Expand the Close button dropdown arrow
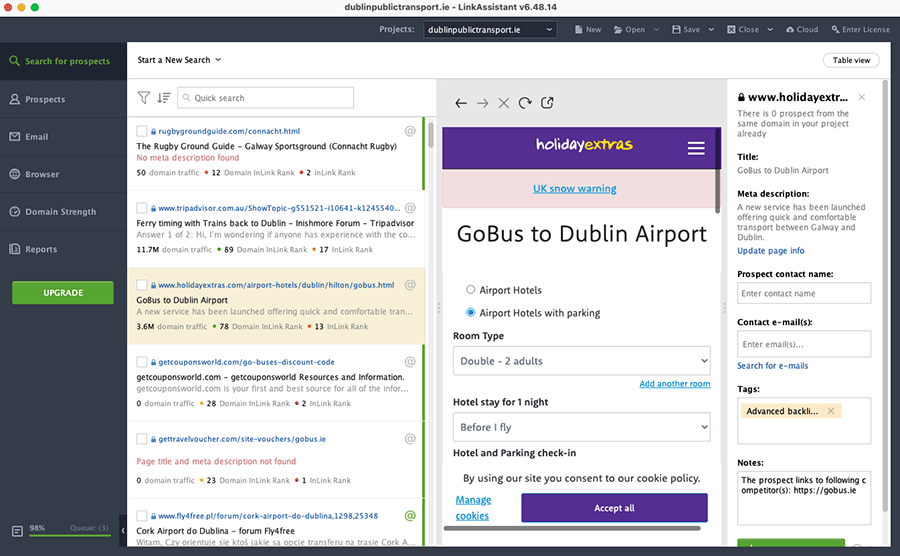The width and height of the screenshot is (900, 556). pos(770,29)
